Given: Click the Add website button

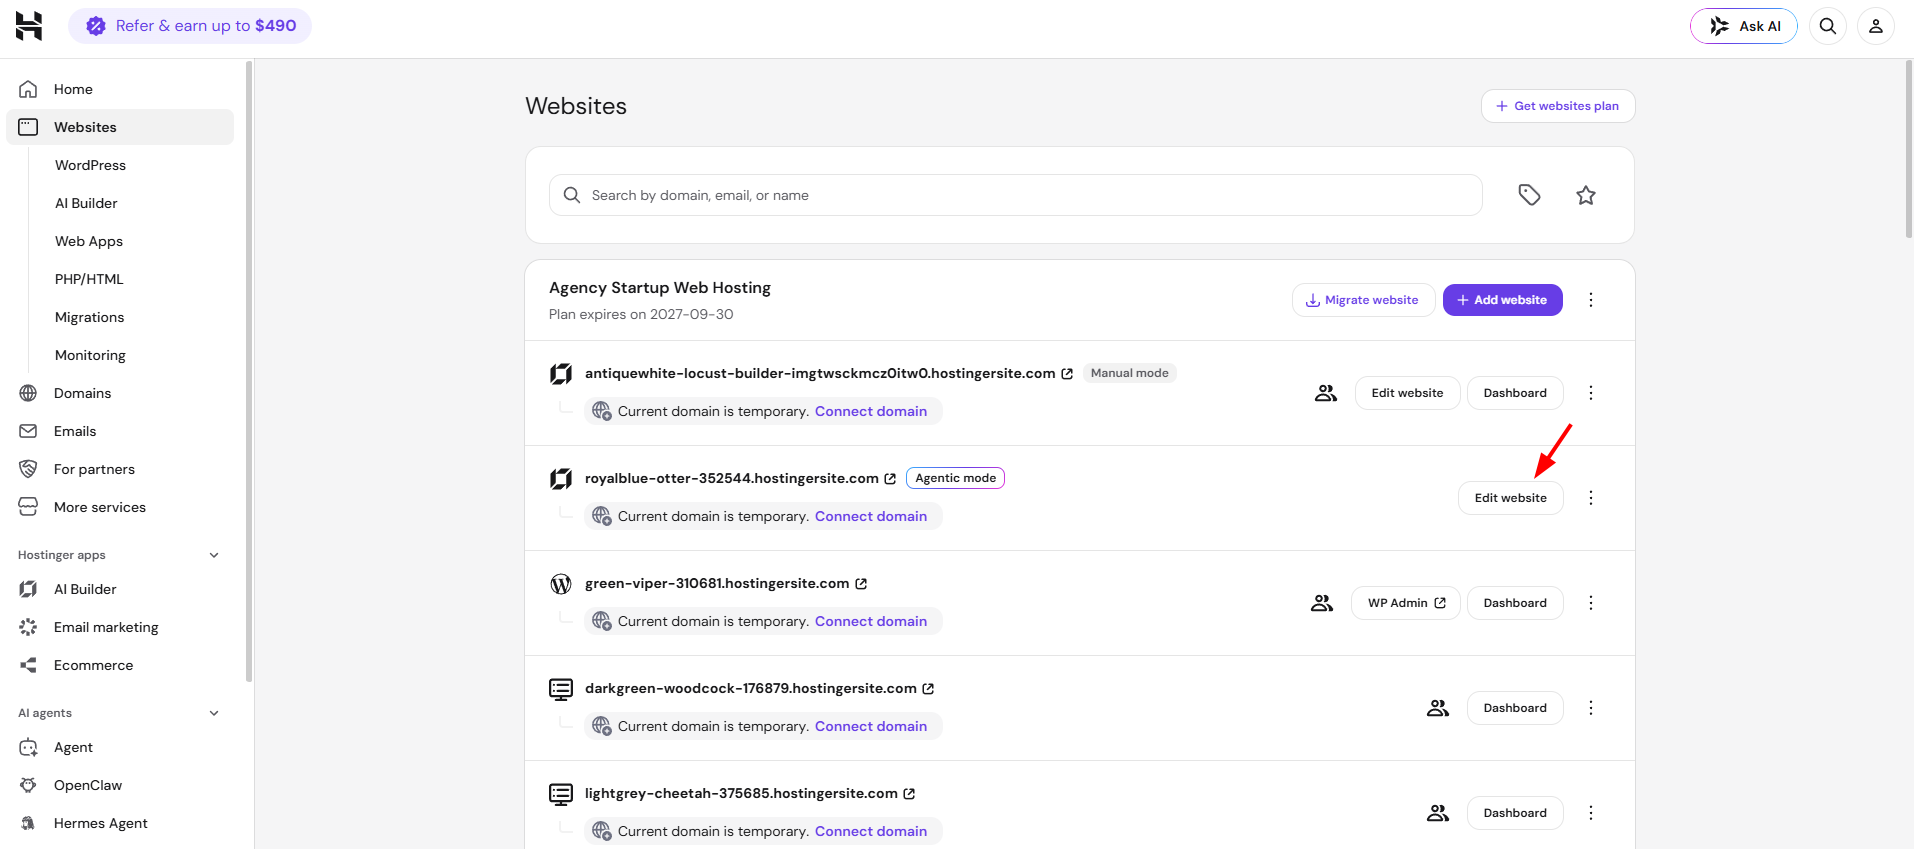Looking at the screenshot, I should coord(1503,300).
